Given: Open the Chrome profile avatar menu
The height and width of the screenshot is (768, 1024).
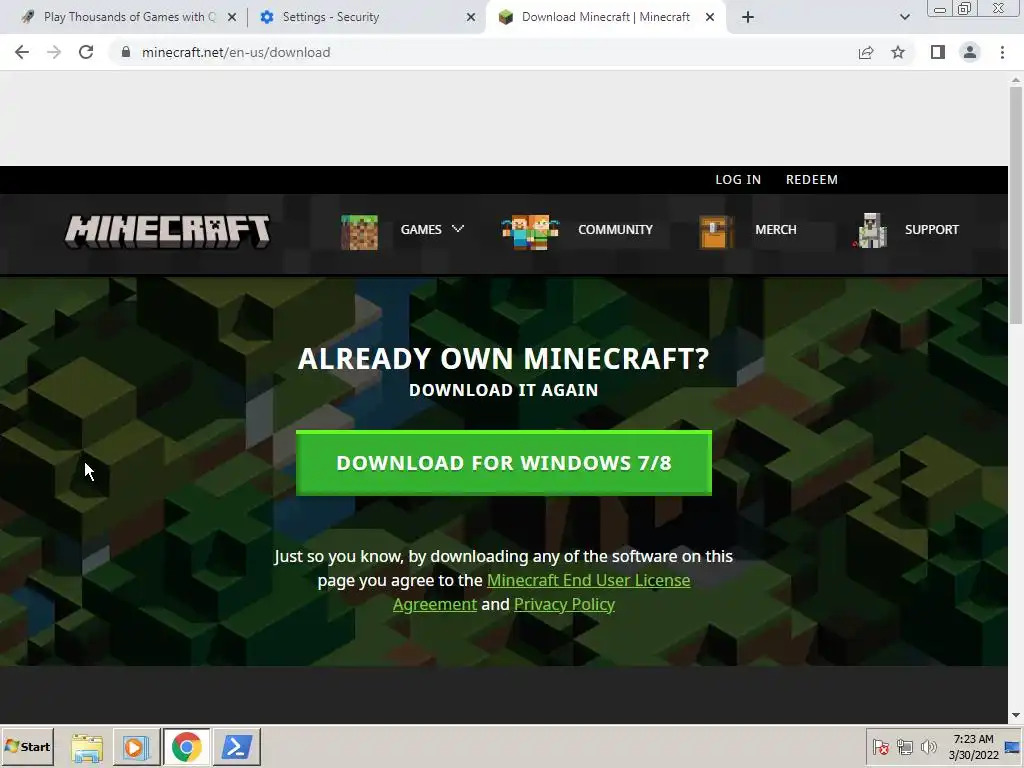Looking at the screenshot, I should (970, 52).
